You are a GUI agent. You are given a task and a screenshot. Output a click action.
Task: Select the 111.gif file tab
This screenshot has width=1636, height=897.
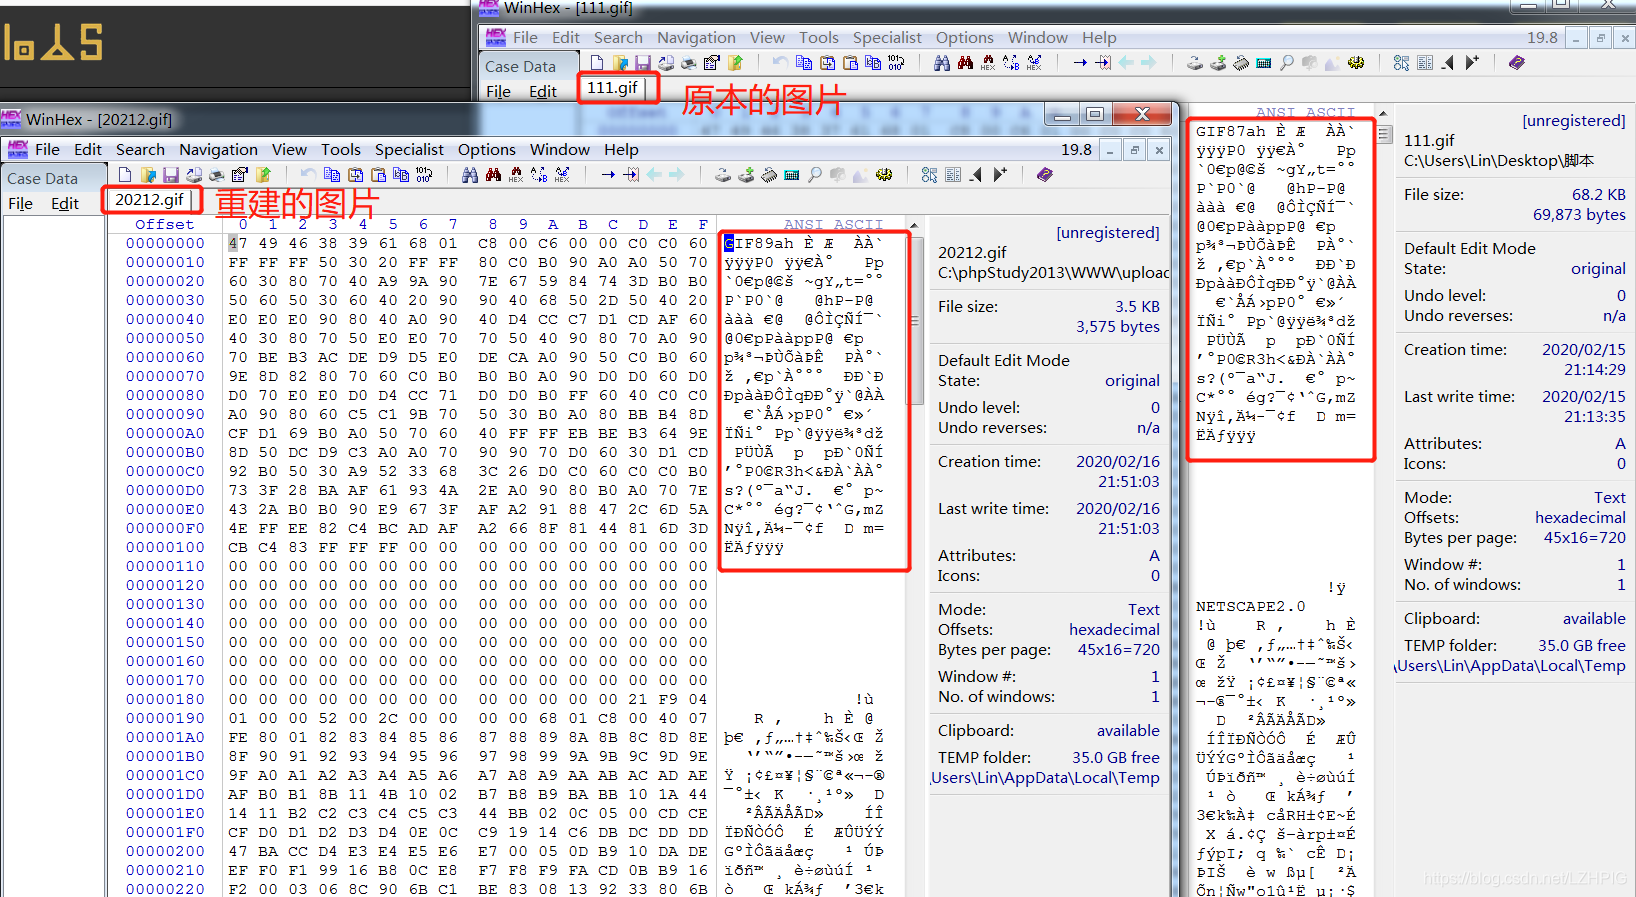[x=612, y=88]
